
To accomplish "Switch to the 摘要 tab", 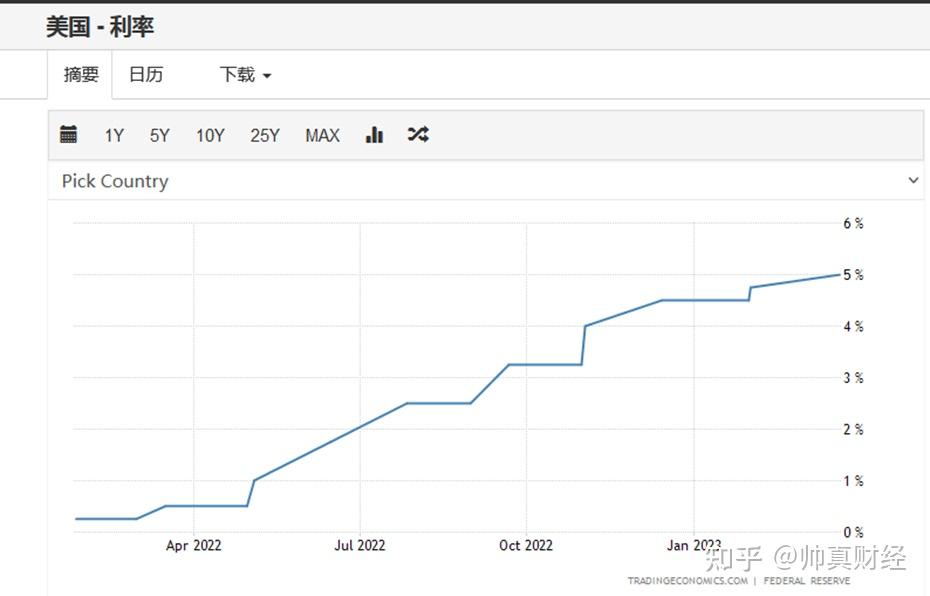I will click(81, 75).
